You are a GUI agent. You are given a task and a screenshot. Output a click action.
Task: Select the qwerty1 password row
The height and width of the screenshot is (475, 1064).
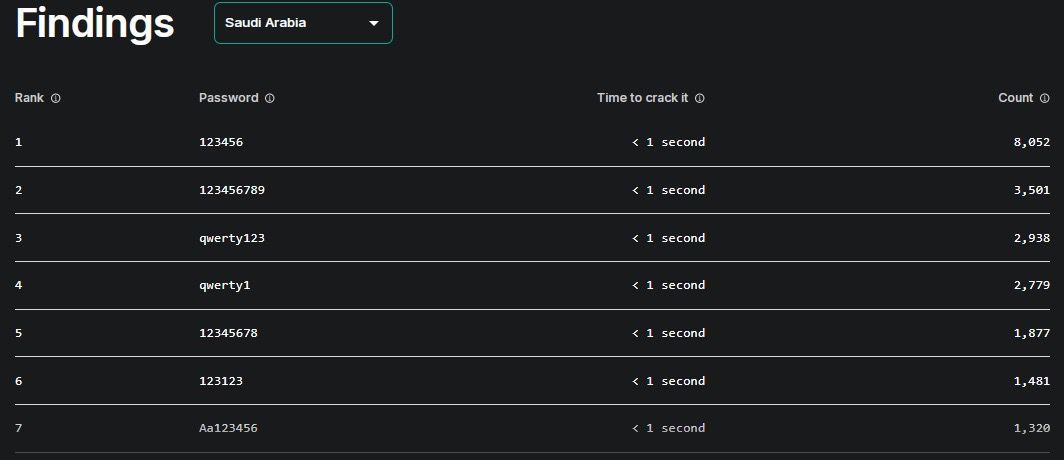pos(532,286)
